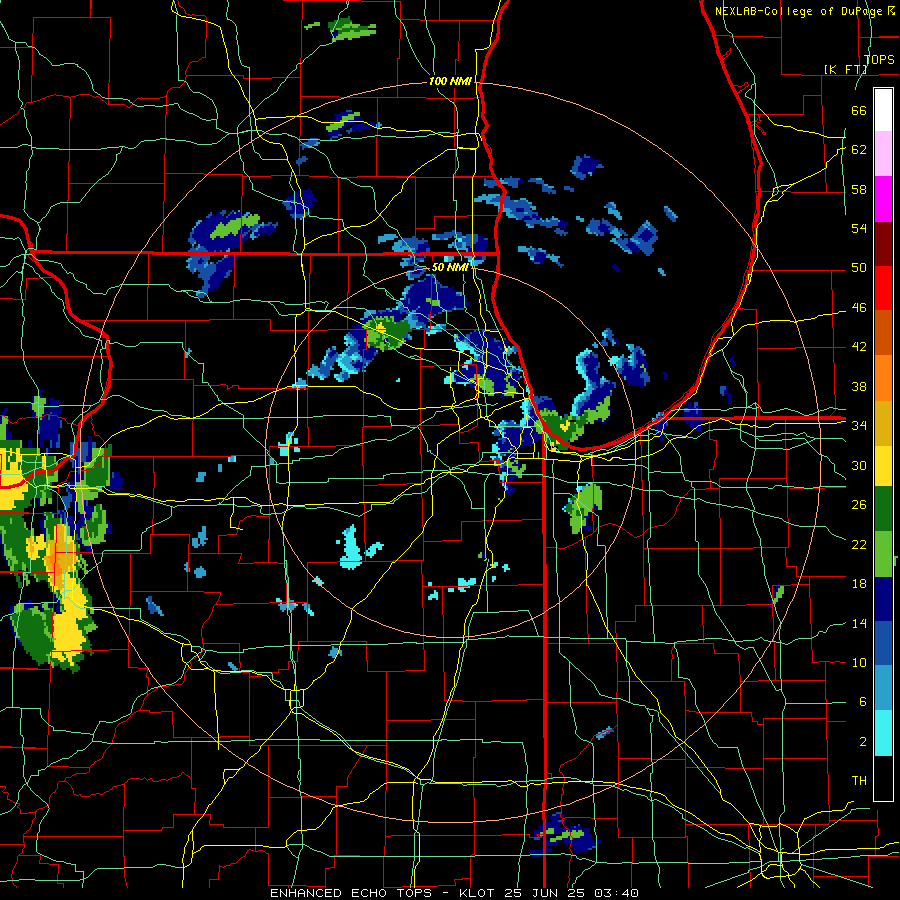Pick the dark green swatch in the legend
Image resolution: width=900 pixels, height=900 pixels.
[x=883, y=509]
